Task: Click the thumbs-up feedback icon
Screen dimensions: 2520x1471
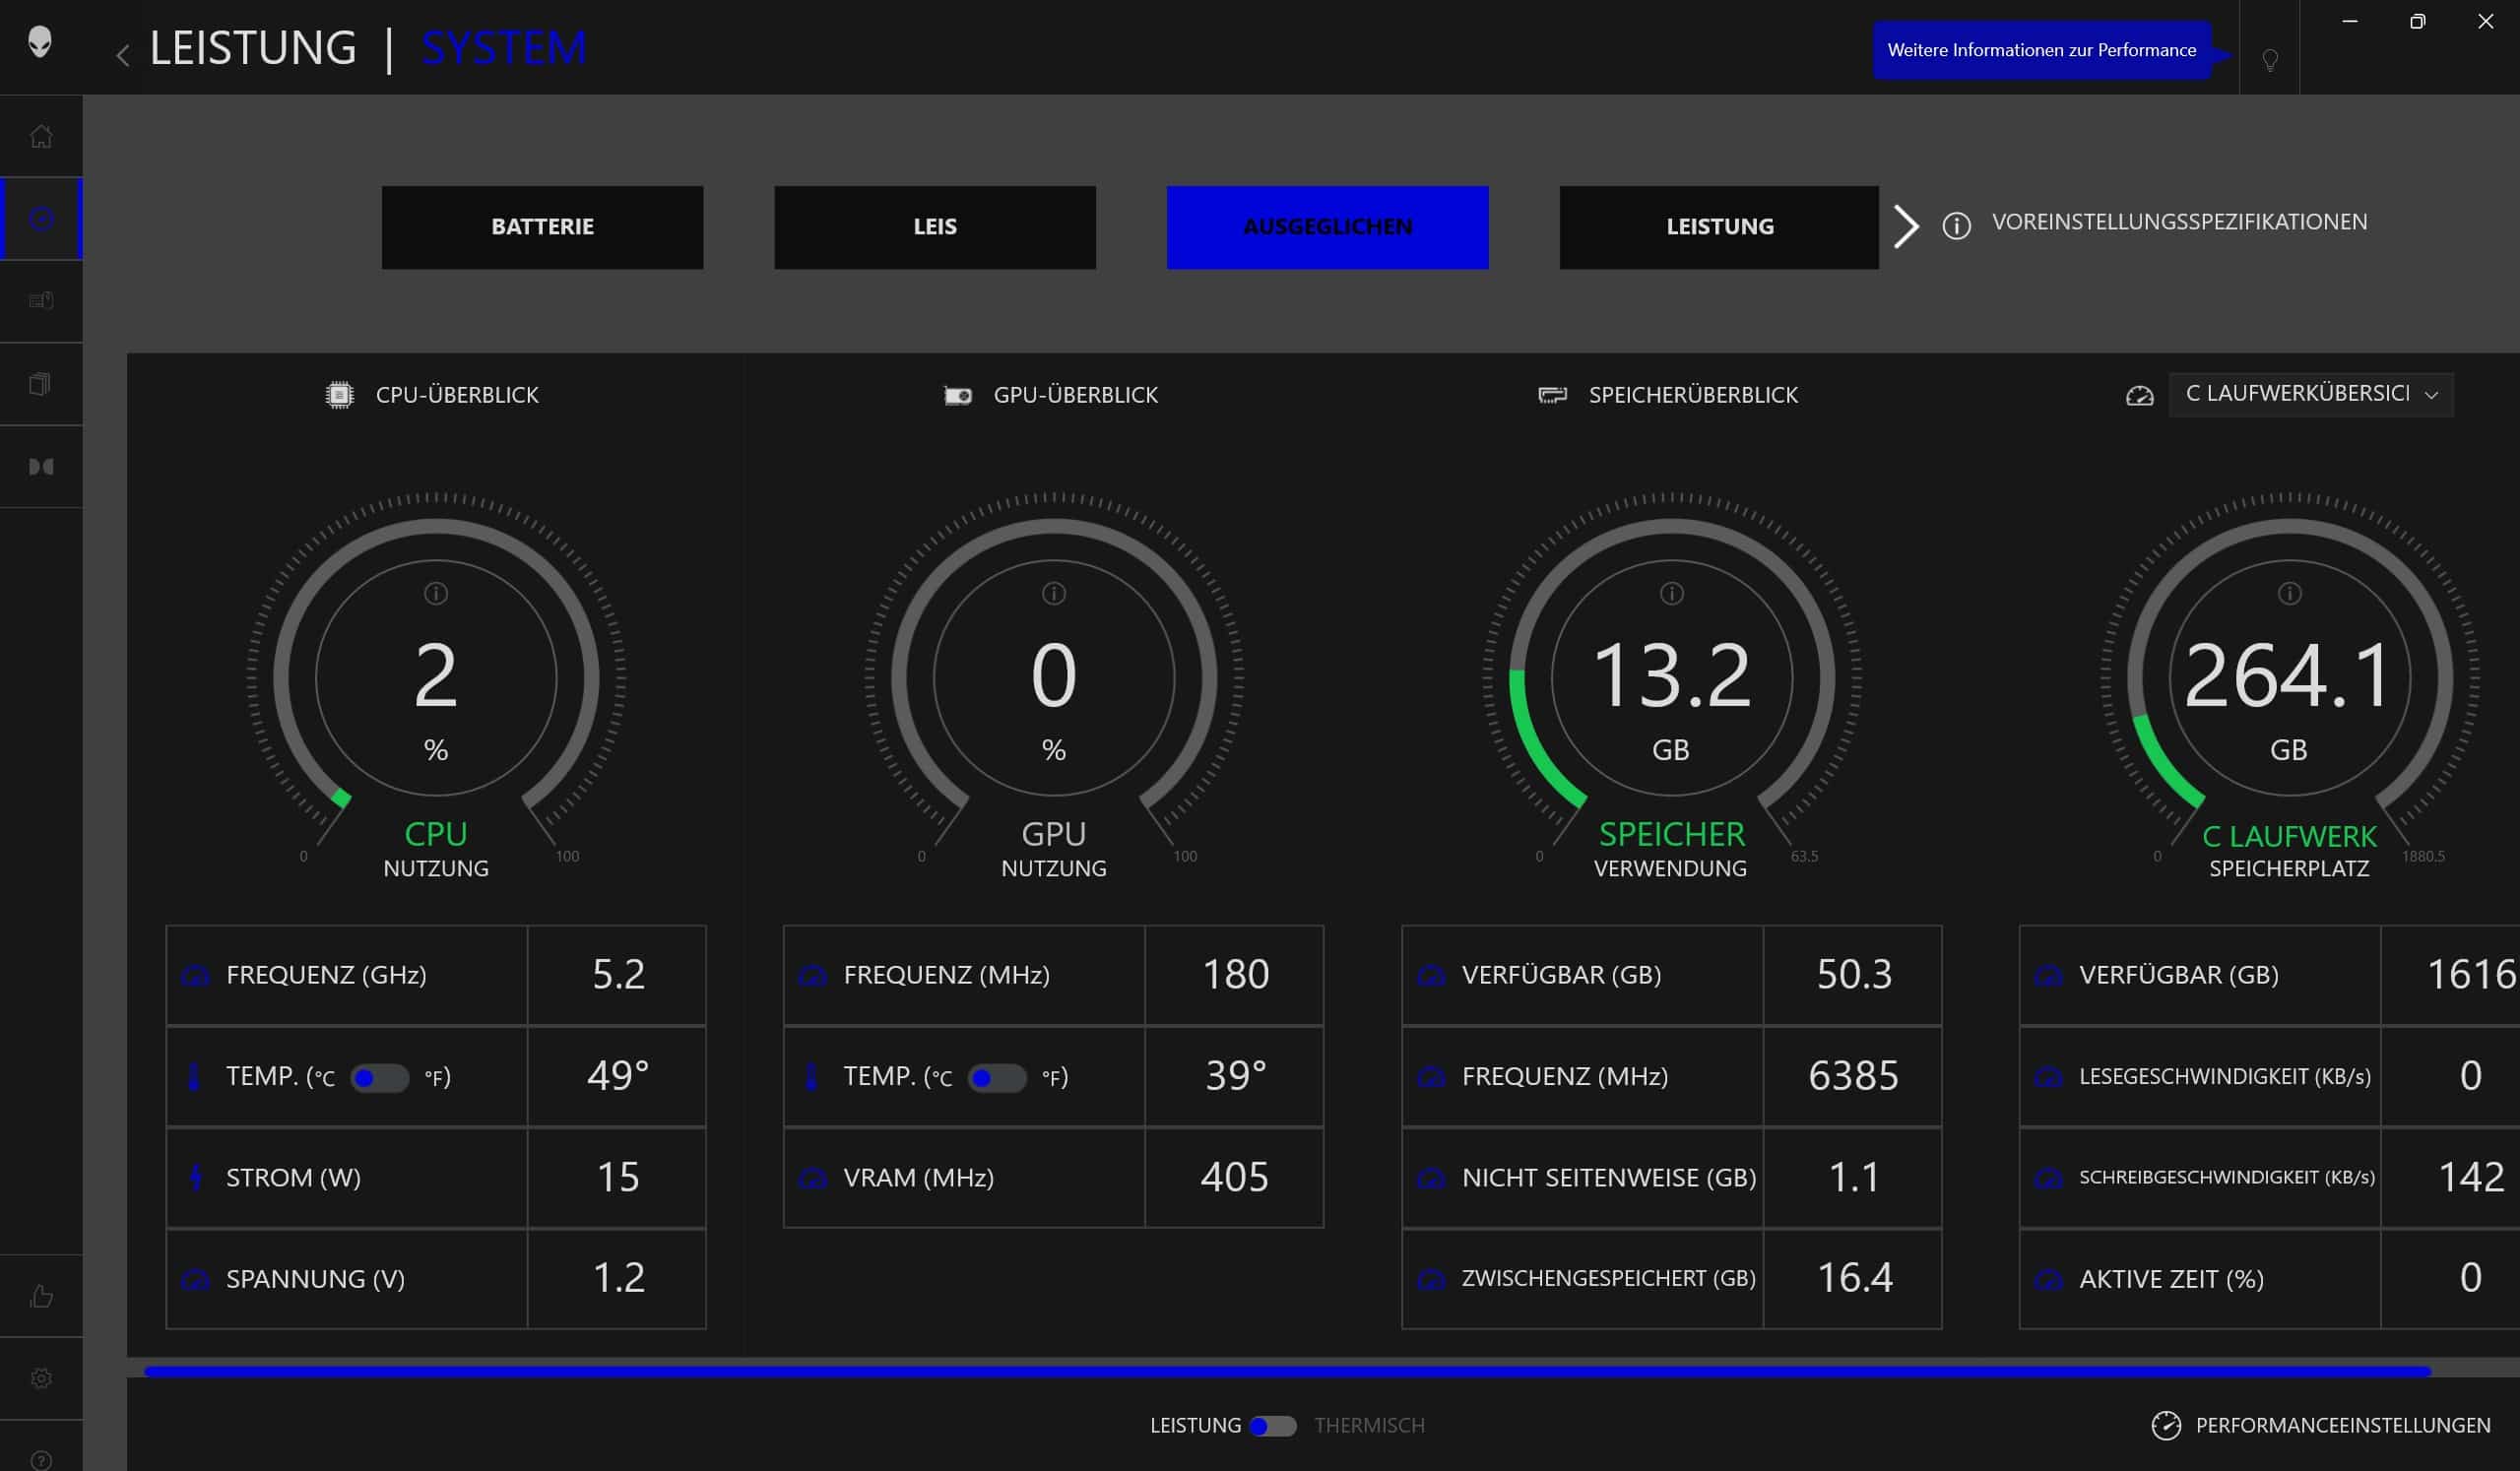Action: 41,1296
